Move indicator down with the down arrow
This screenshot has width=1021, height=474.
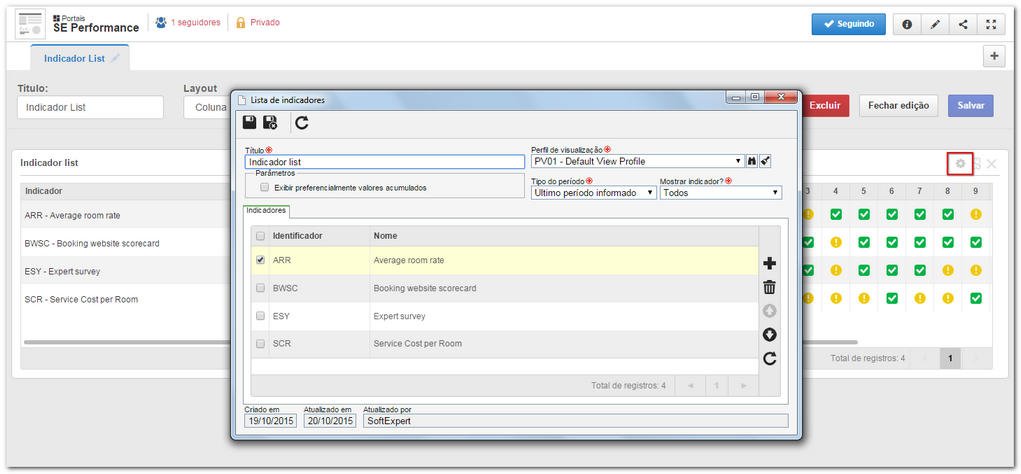click(769, 335)
